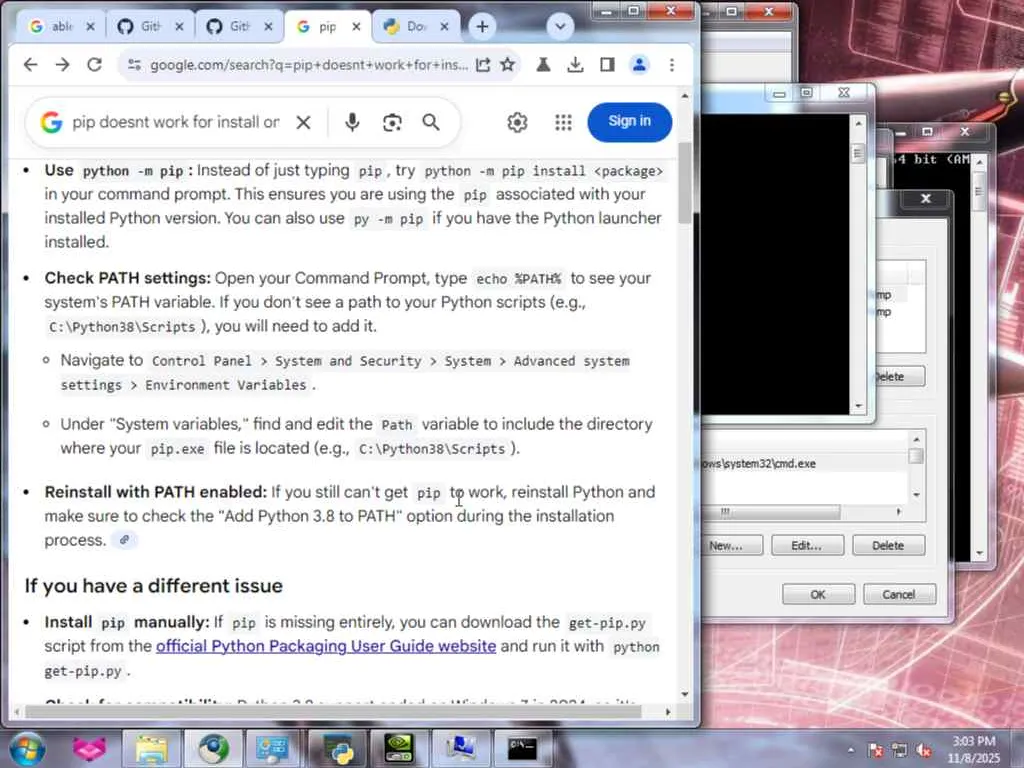Click system variables list scroll-down arrow
The width and height of the screenshot is (1024, 768).
[x=916, y=495]
